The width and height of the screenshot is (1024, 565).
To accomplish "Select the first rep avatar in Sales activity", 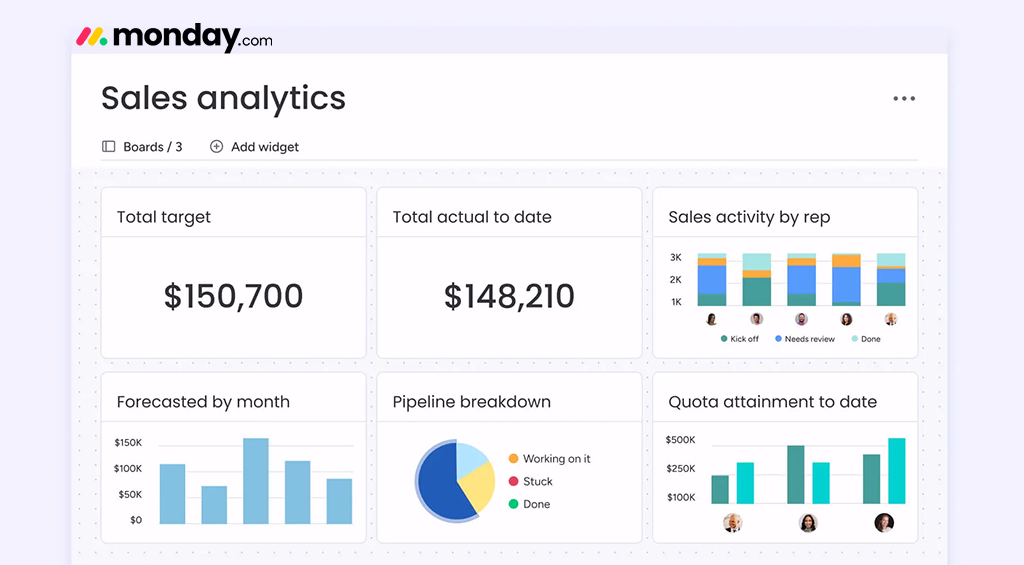I will coord(712,319).
